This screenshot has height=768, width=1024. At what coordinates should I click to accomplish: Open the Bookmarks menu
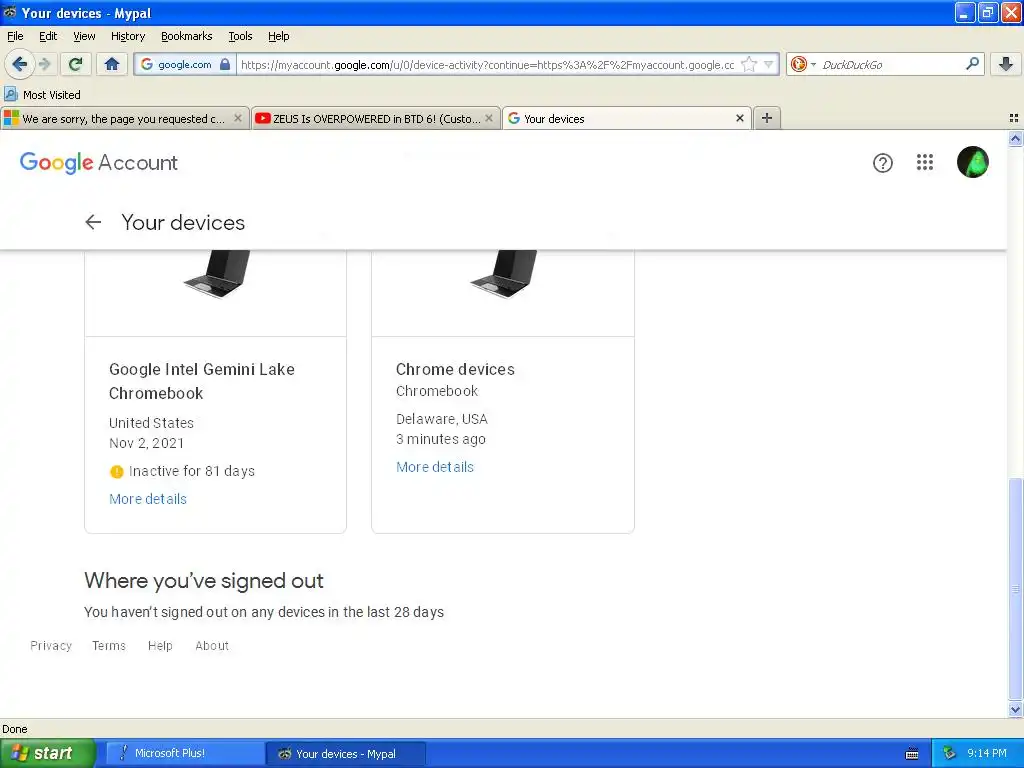click(187, 36)
